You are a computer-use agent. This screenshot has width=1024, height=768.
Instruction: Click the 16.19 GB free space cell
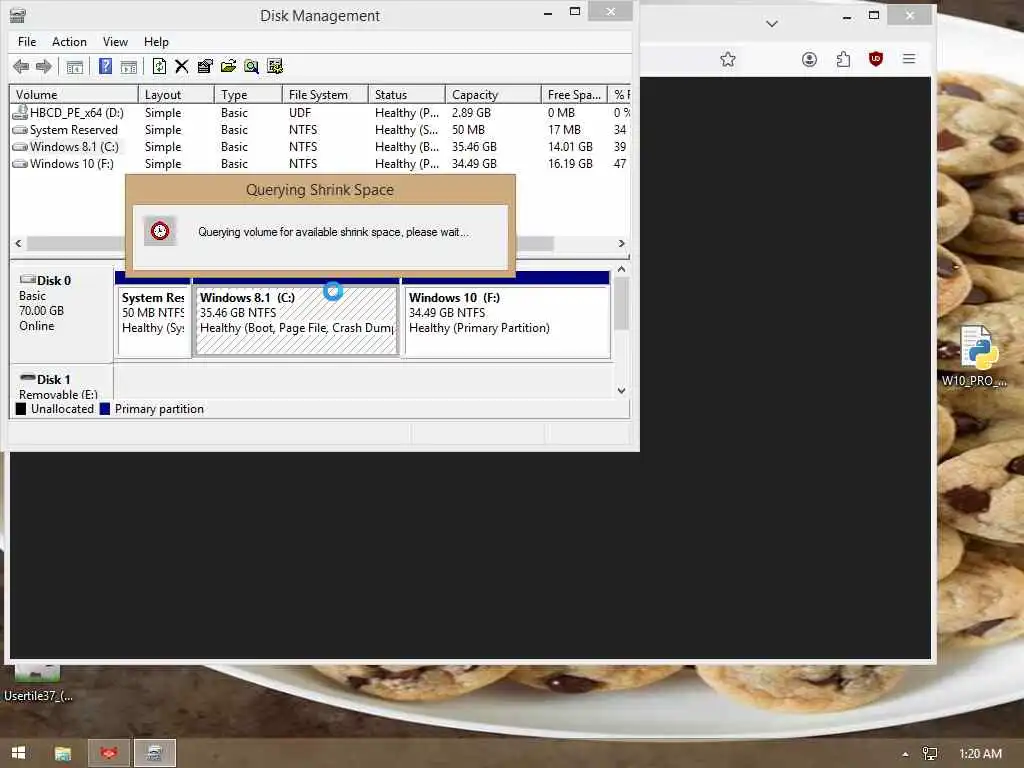570,164
